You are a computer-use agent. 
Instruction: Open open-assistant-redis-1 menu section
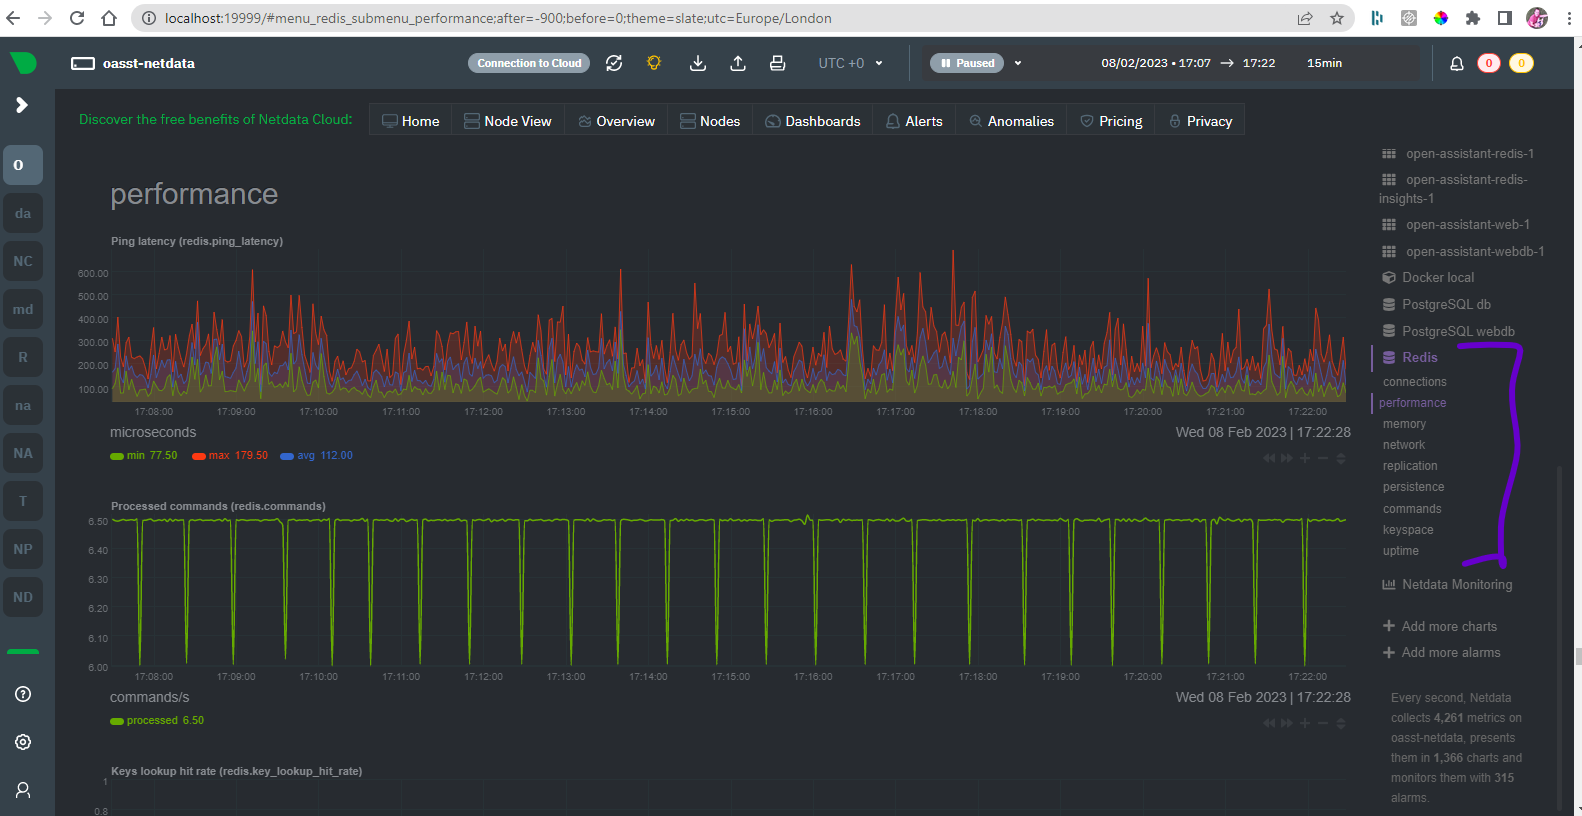(1457, 154)
